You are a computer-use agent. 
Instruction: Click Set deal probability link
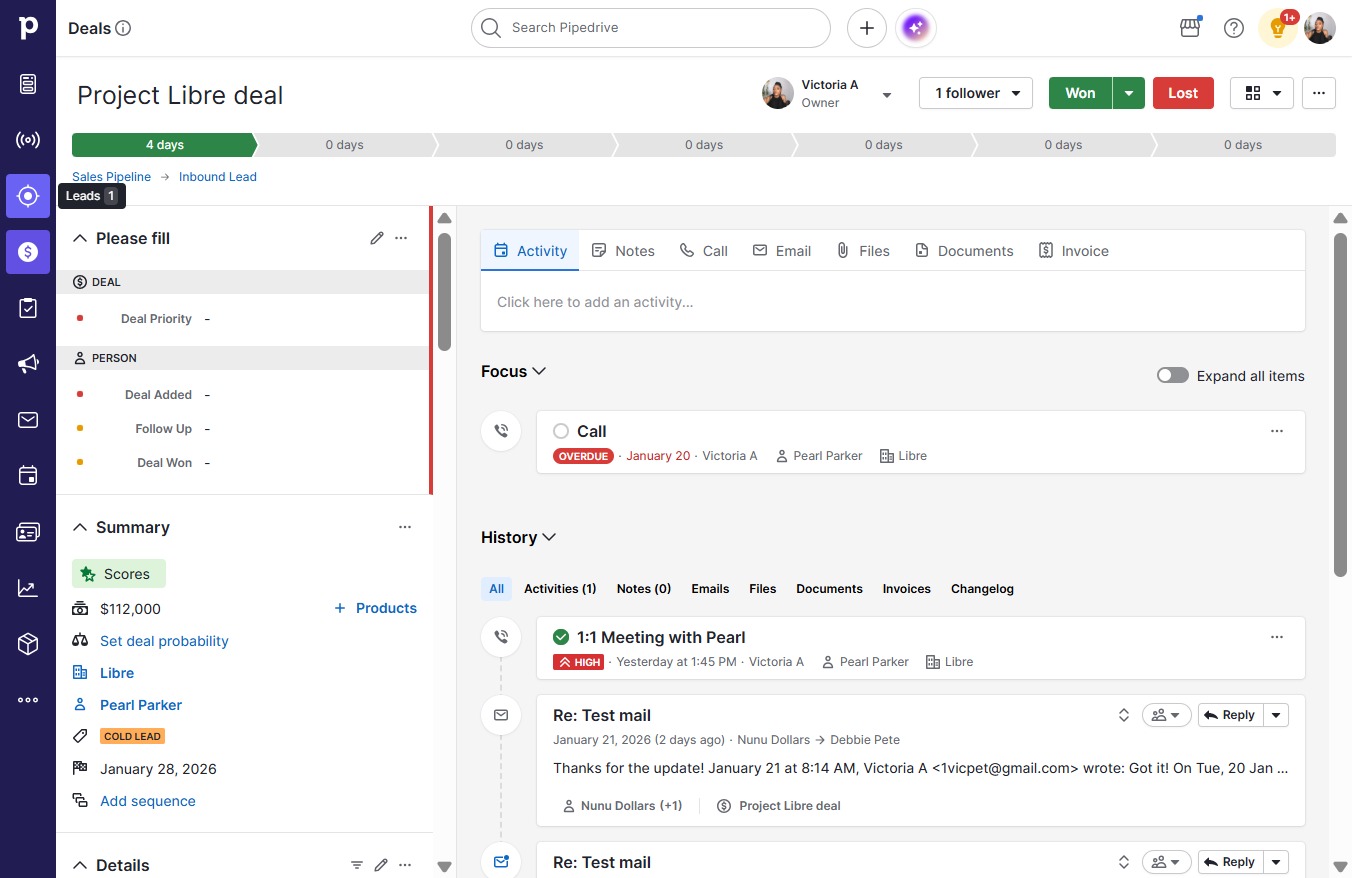(x=164, y=641)
